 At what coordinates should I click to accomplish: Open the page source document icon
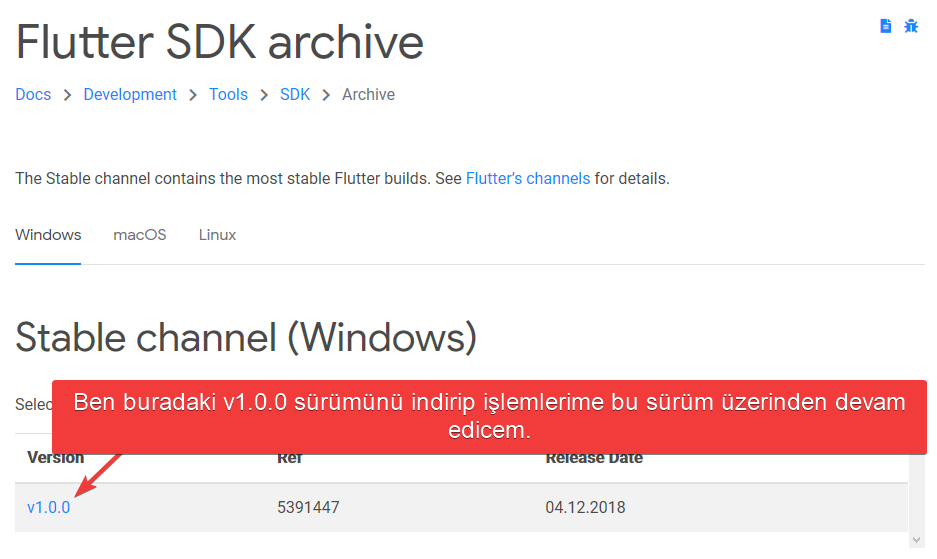(886, 26)
